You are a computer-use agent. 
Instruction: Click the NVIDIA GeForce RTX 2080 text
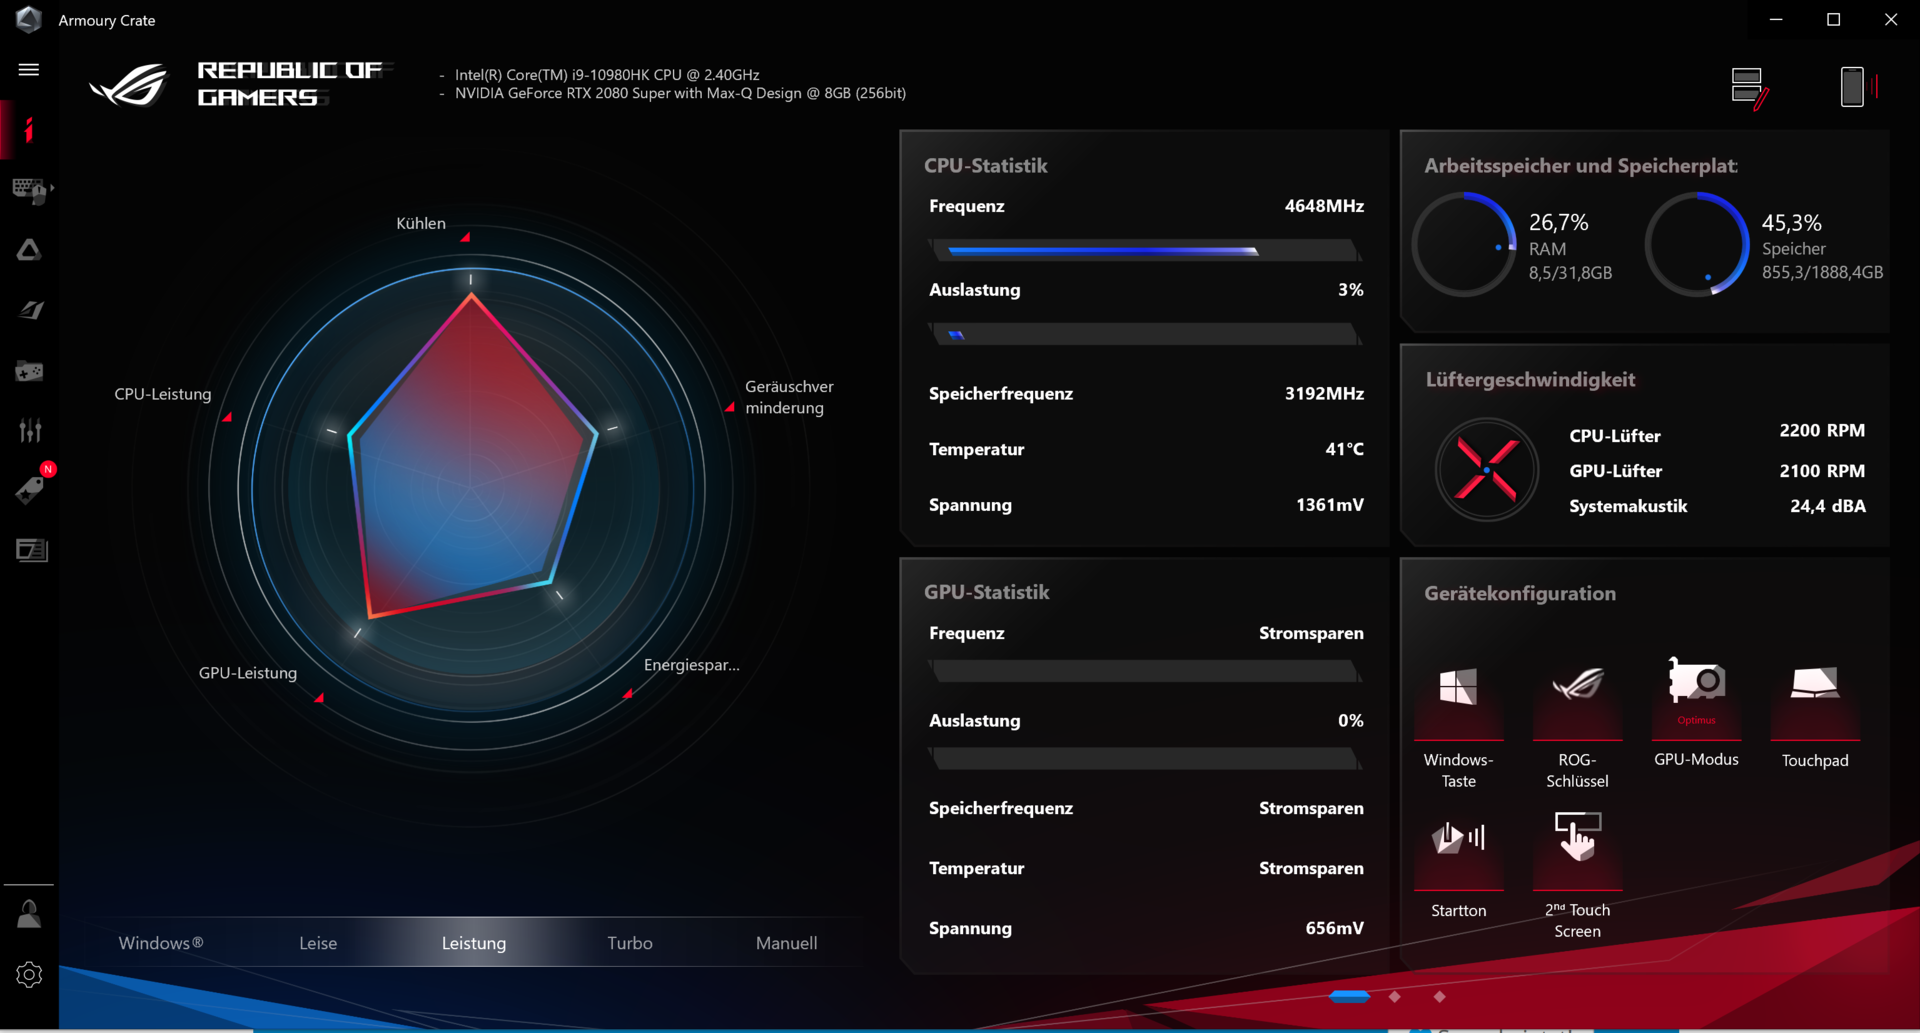[680, 93]
